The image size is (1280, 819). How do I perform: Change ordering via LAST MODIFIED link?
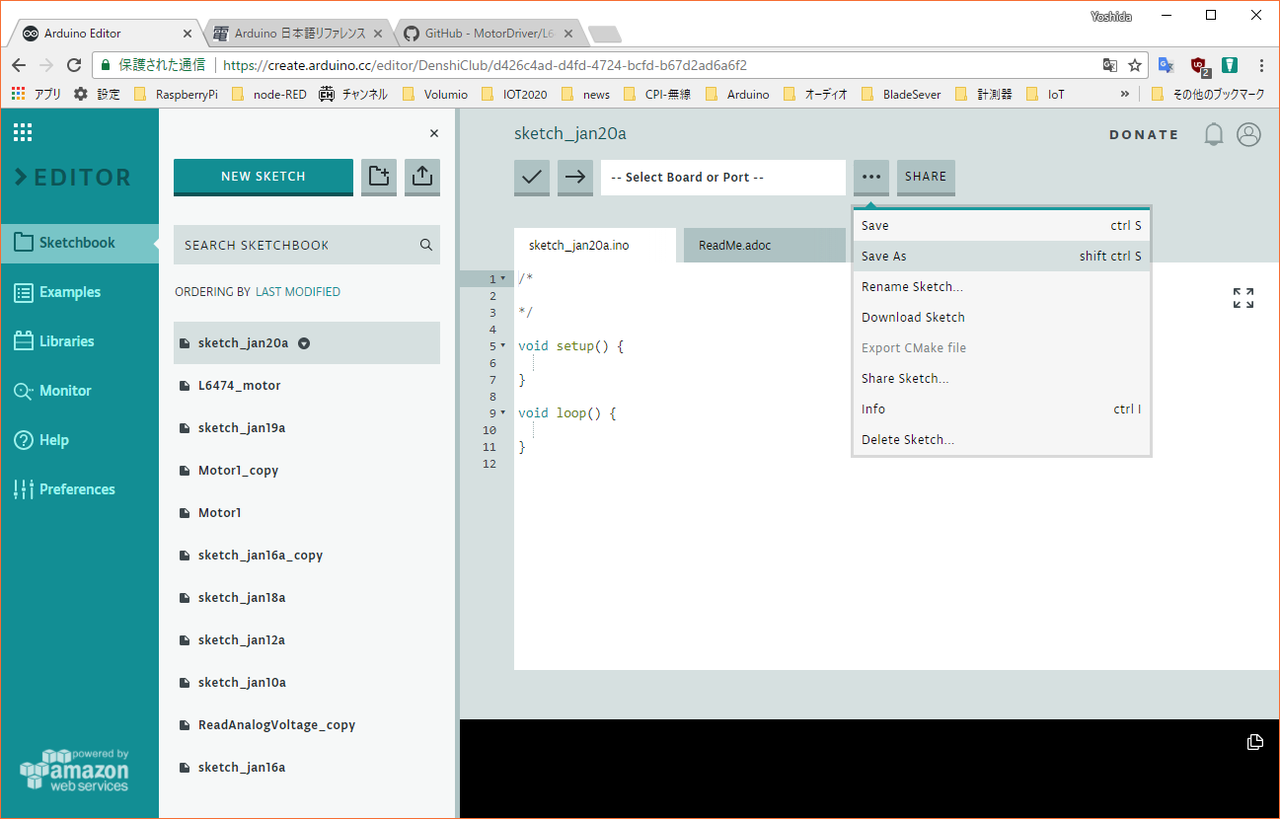pos(298,292)
